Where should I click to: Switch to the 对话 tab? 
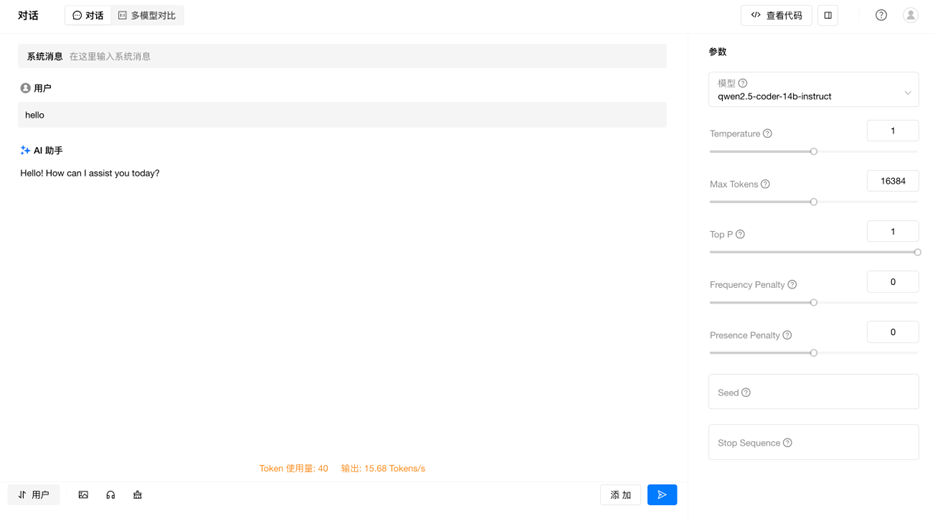pos(88,15)
